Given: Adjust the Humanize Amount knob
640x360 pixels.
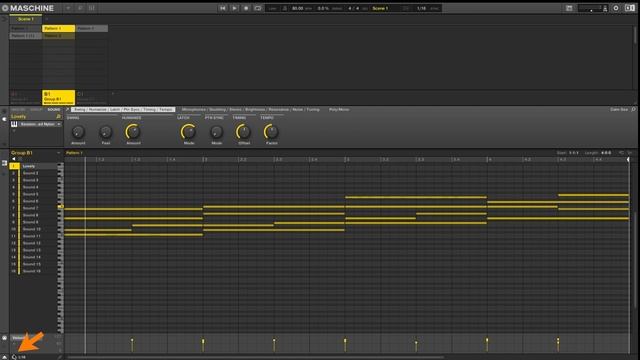Looking at the screenshot, I should 133,132.
